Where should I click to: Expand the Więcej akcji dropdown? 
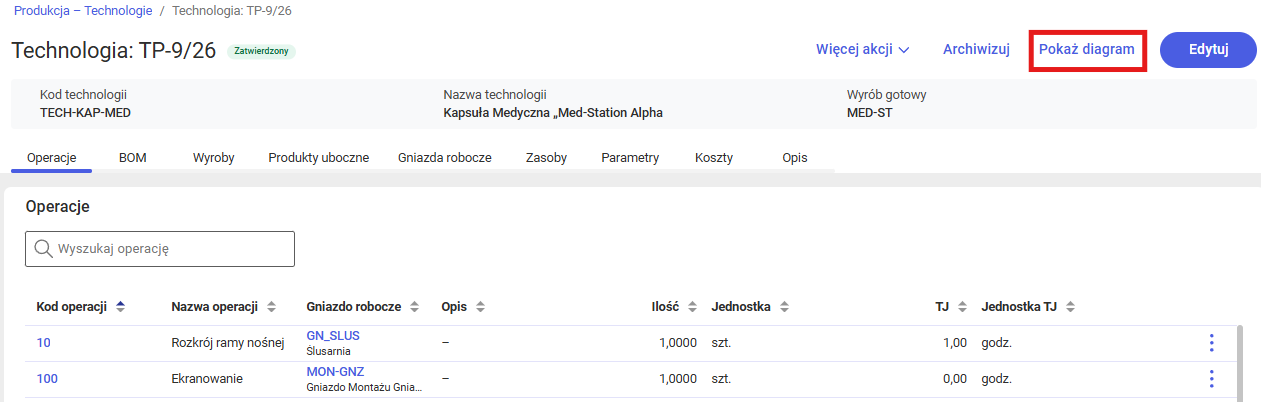(x=861, y=49)
